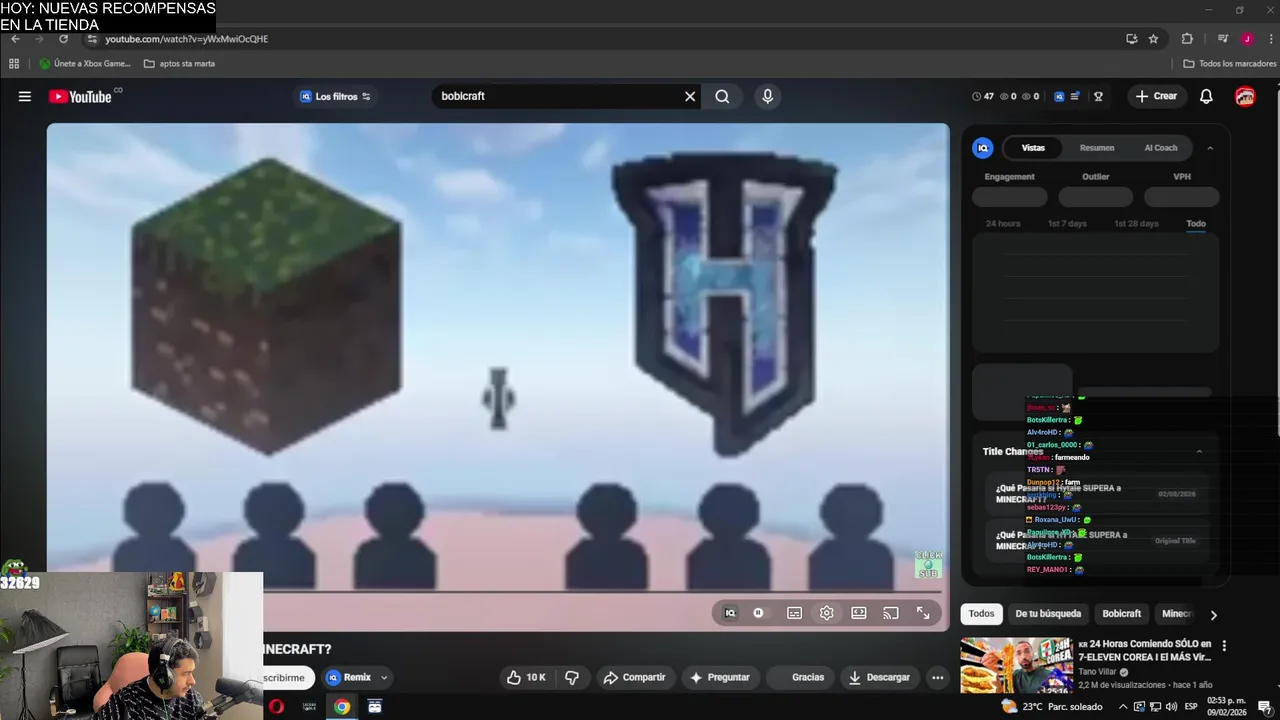Open video player settings gear
The width and height of the screenshot is (1280, 720).
point(826,613)
